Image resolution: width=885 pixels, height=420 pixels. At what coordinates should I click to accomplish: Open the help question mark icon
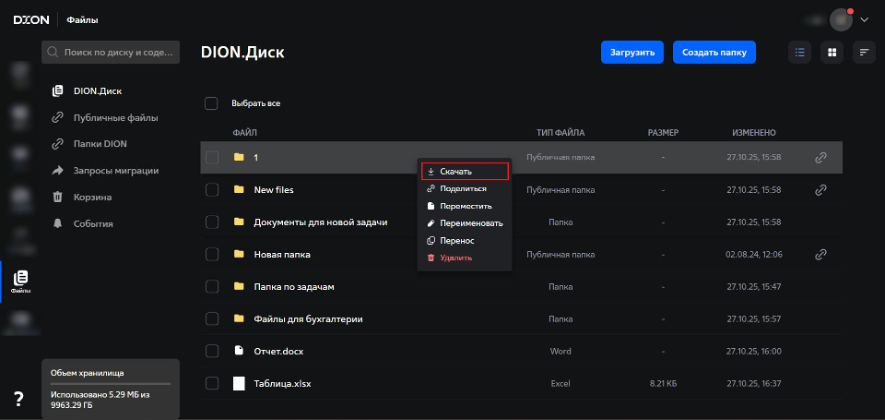point(18,398)
